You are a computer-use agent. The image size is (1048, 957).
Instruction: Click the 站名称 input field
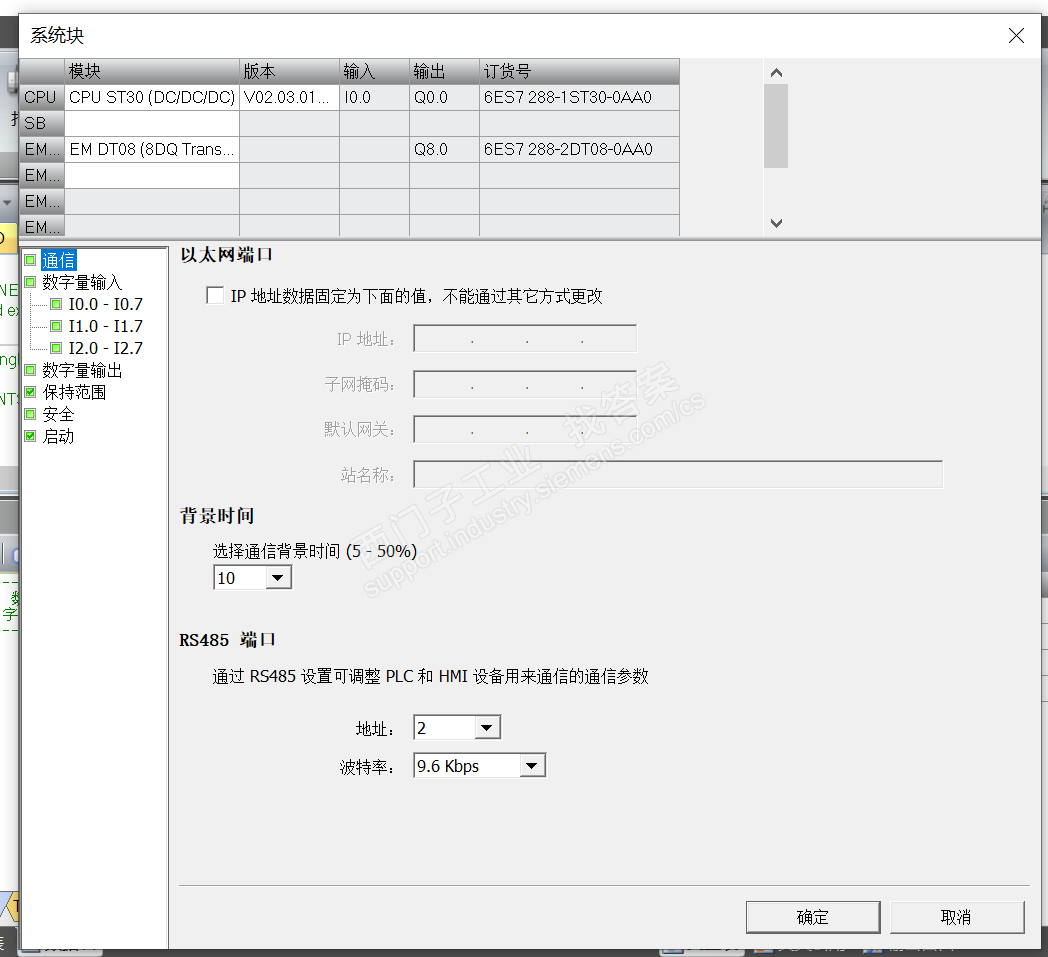point(678,474)
